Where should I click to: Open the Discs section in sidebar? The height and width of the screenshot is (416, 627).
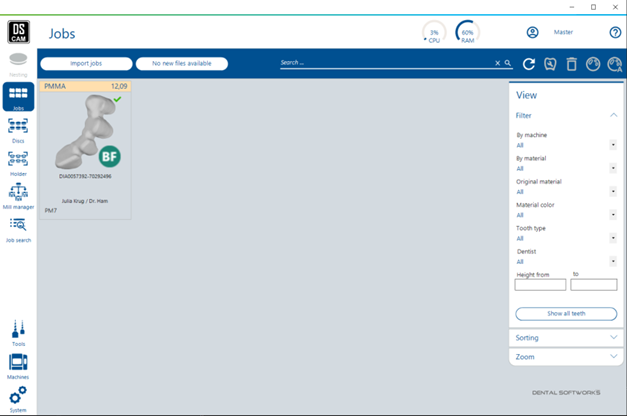(x=18, y=129)
